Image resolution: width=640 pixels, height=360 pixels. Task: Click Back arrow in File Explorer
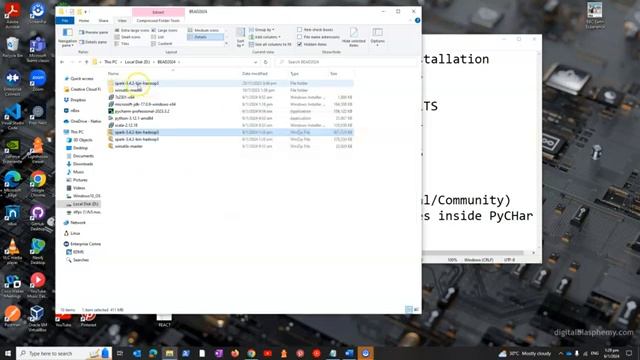(x=62, y=62)
